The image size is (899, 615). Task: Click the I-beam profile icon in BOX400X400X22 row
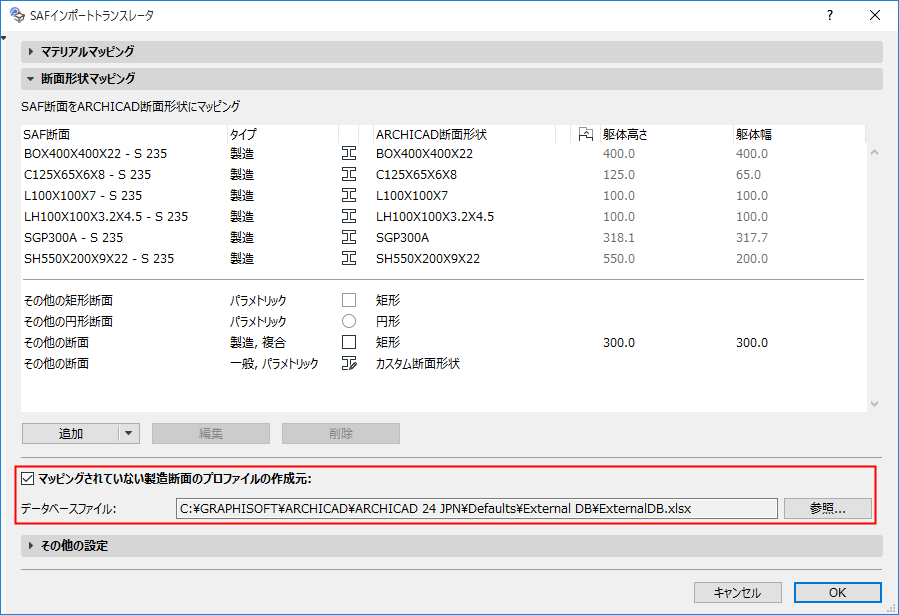click(349, 153)
